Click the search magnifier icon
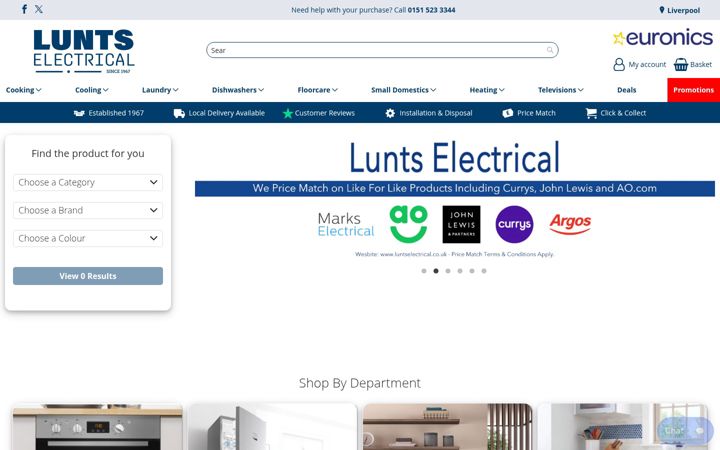The width and height of the screenshot is (720, 450). pos(550,50)
